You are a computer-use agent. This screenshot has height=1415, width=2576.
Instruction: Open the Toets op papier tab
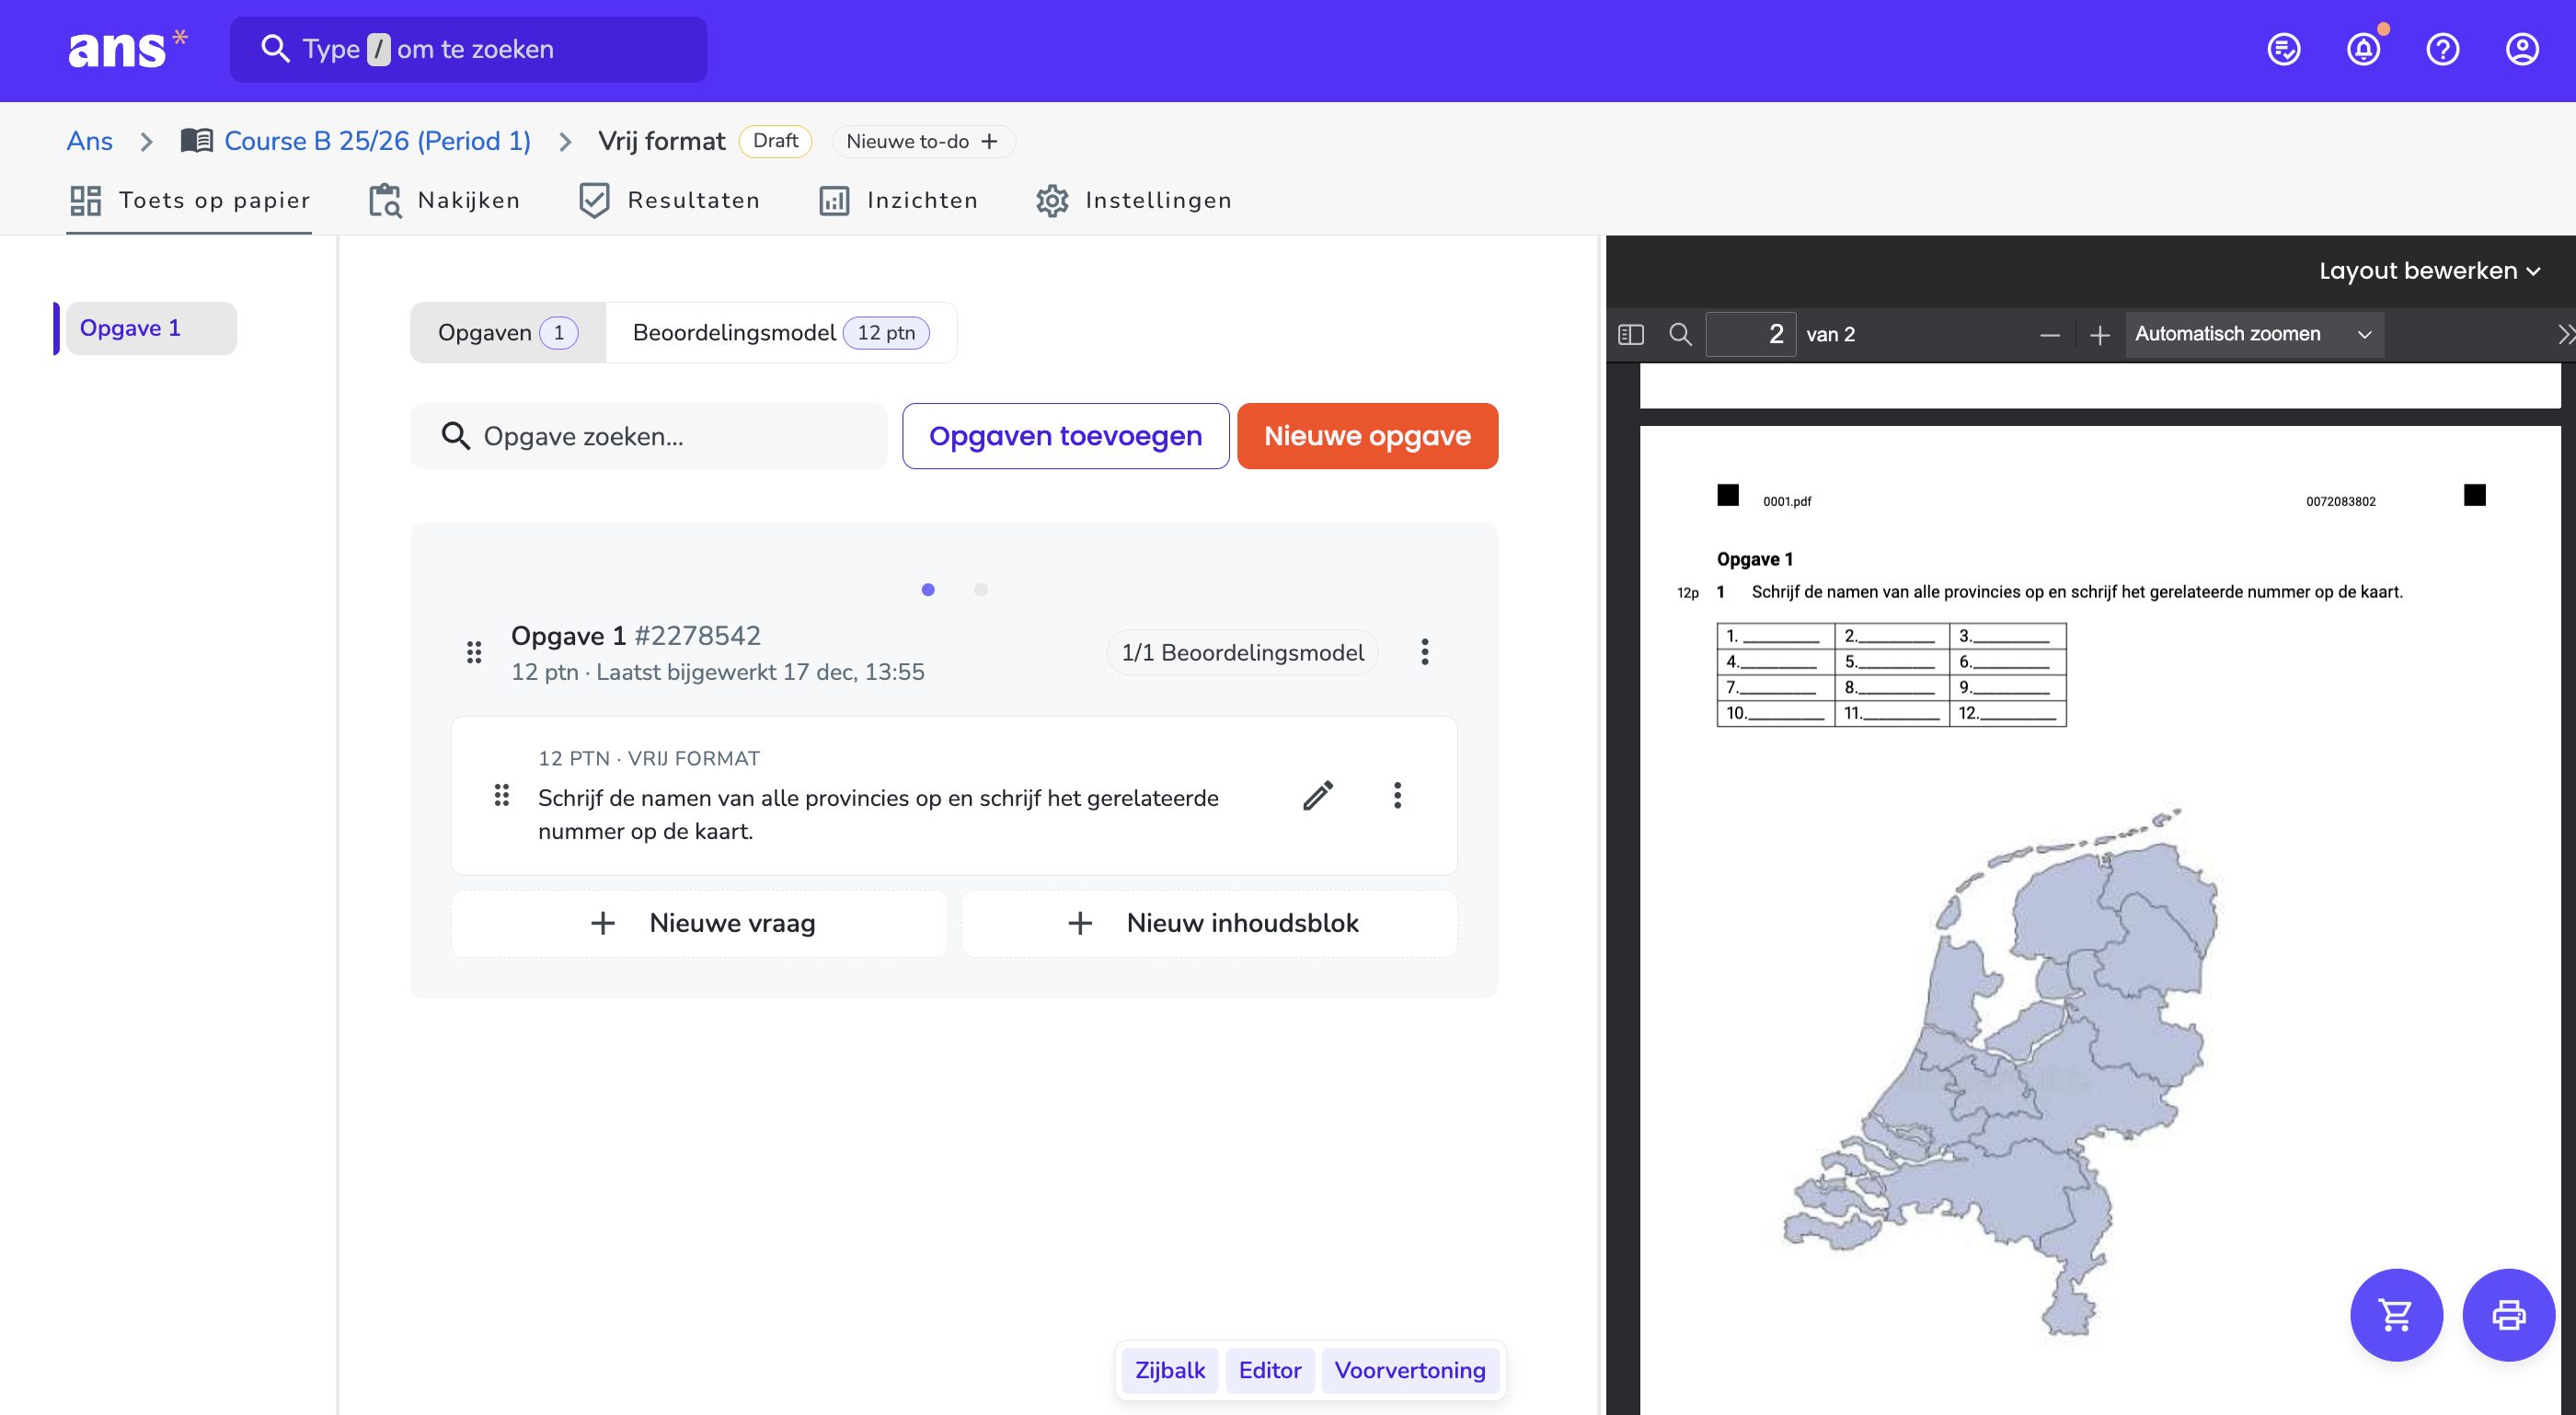click(189, 200)
